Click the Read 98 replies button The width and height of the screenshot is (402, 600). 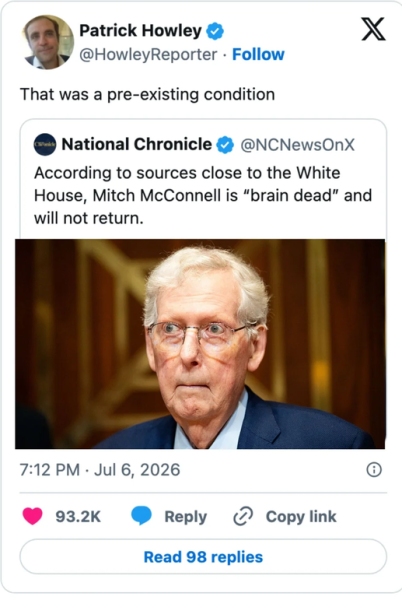click(203, 557)
